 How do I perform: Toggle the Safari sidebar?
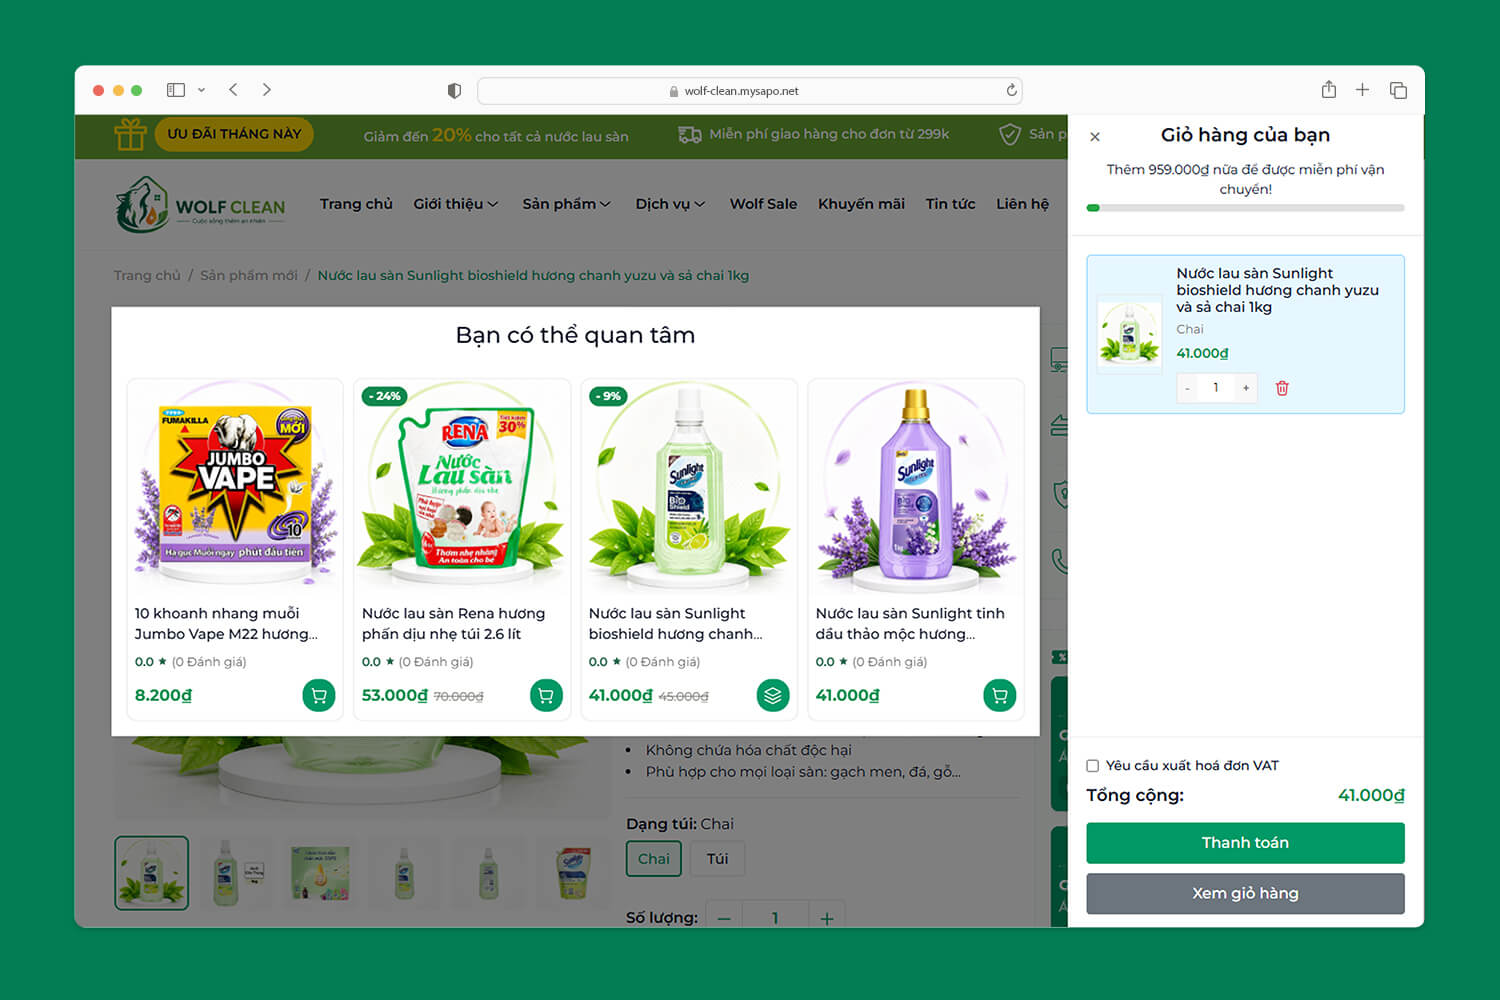point(176,90)
